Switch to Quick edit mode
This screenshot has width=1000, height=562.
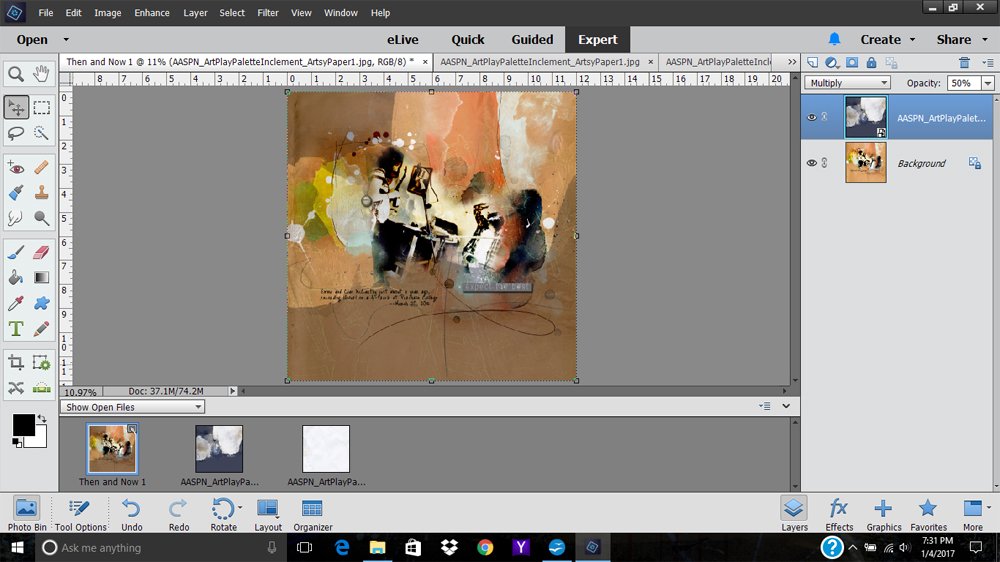tap(467, 40)
